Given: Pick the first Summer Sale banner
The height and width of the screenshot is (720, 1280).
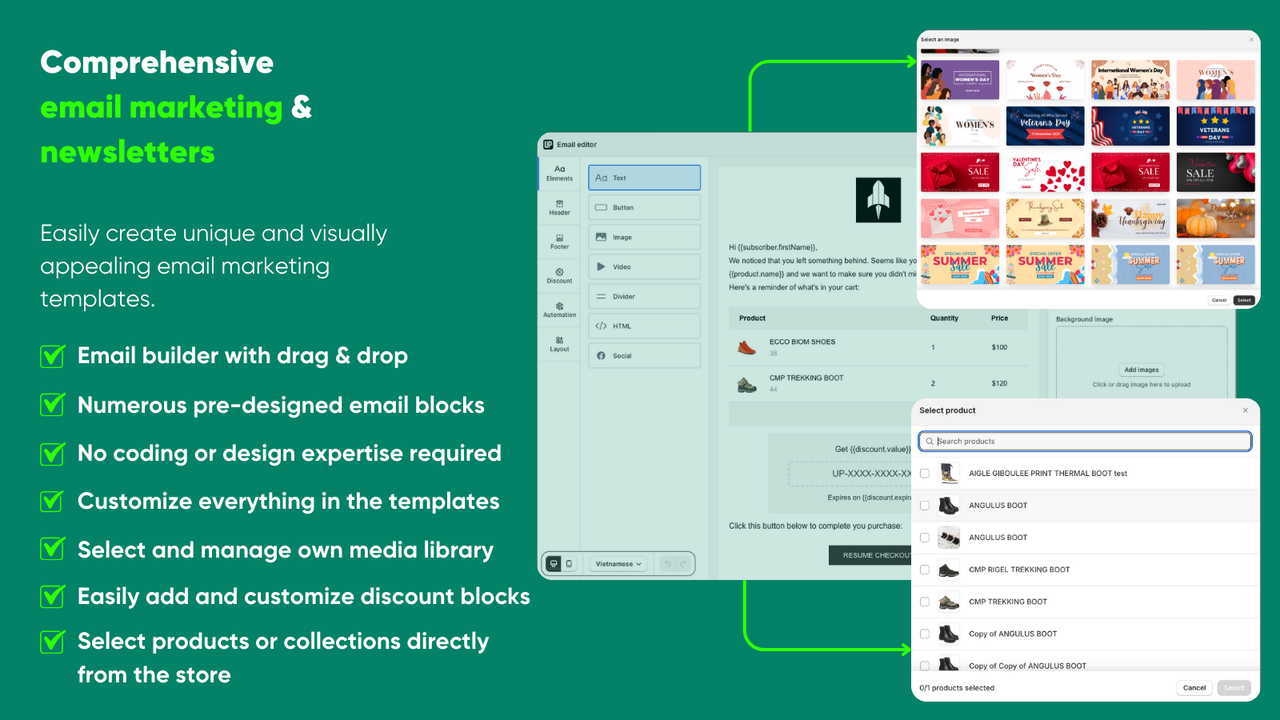Looking at the screenshot, I should (x=960, y=265).
